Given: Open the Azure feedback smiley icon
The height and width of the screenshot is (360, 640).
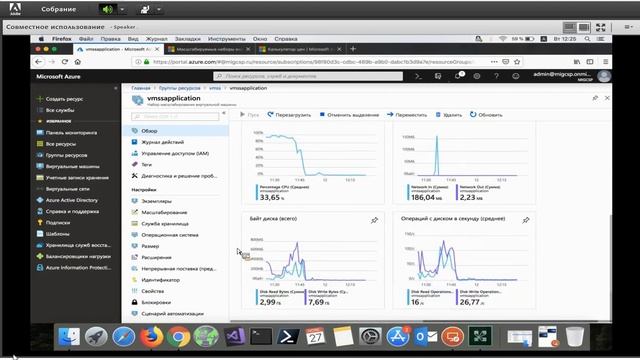Looking at the screenshot, I should (x=516, y=76).
